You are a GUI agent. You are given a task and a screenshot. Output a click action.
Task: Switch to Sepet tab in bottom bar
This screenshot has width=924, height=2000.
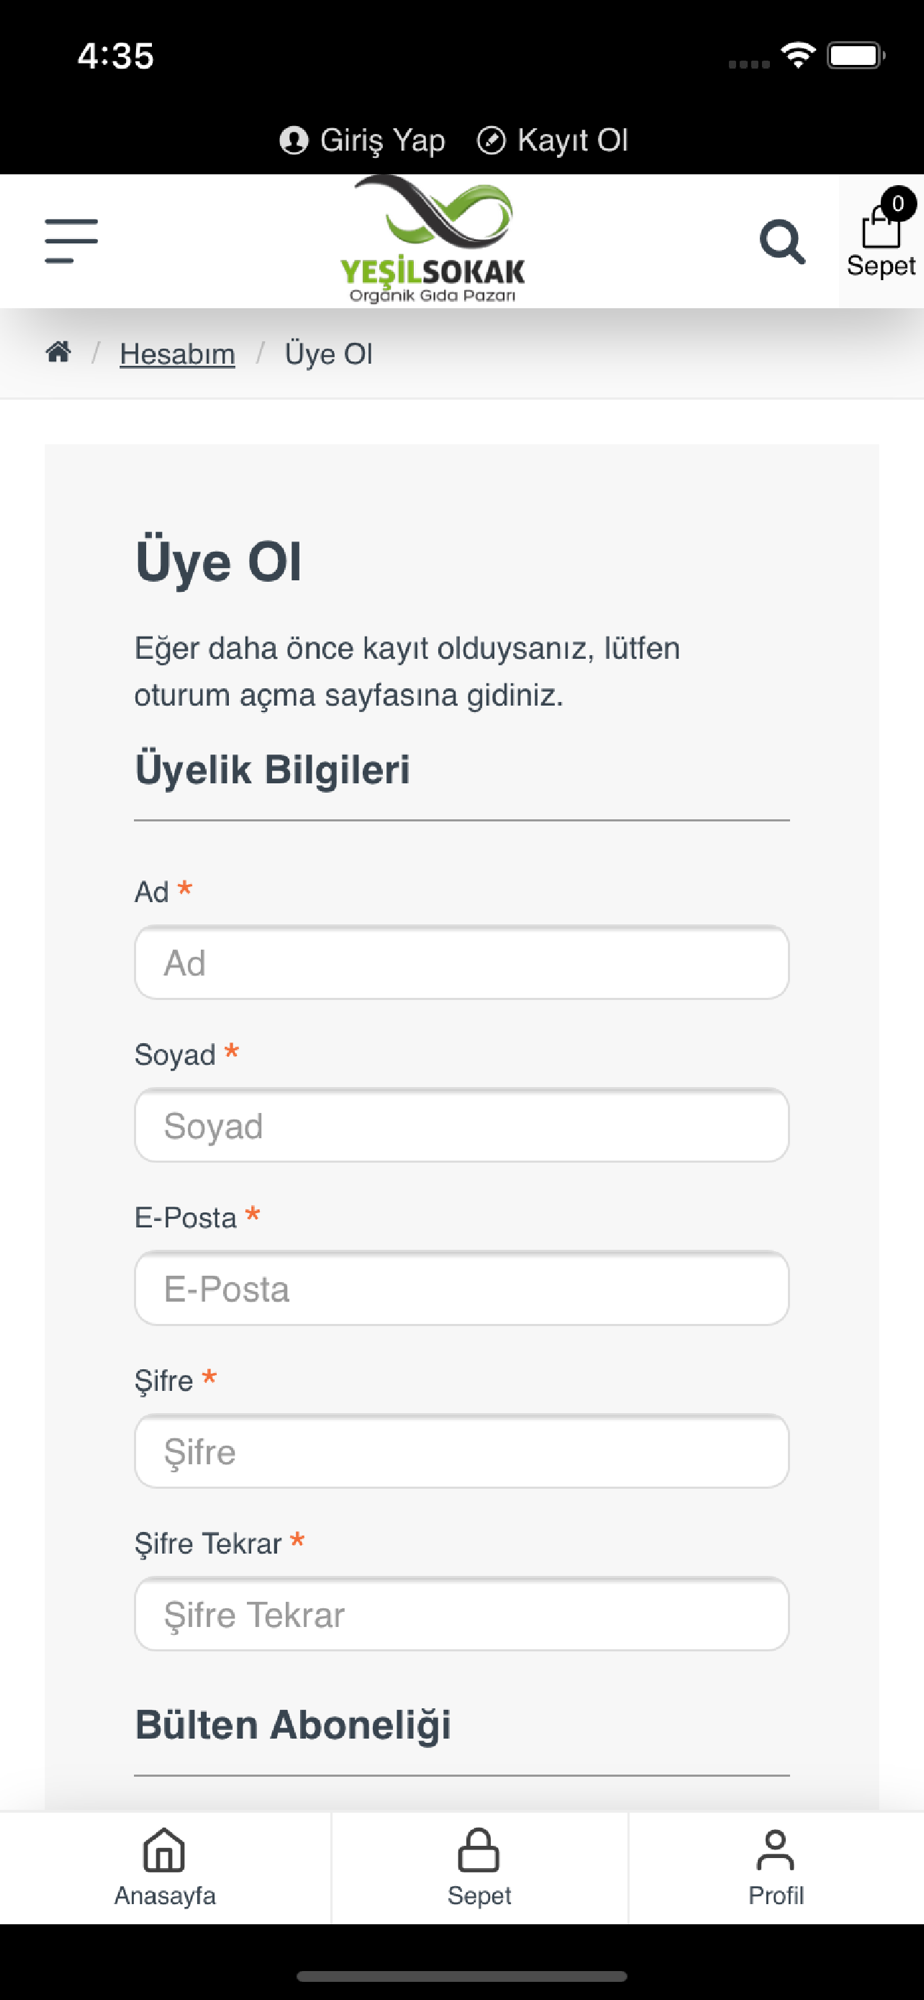[x=479, y=1867]
